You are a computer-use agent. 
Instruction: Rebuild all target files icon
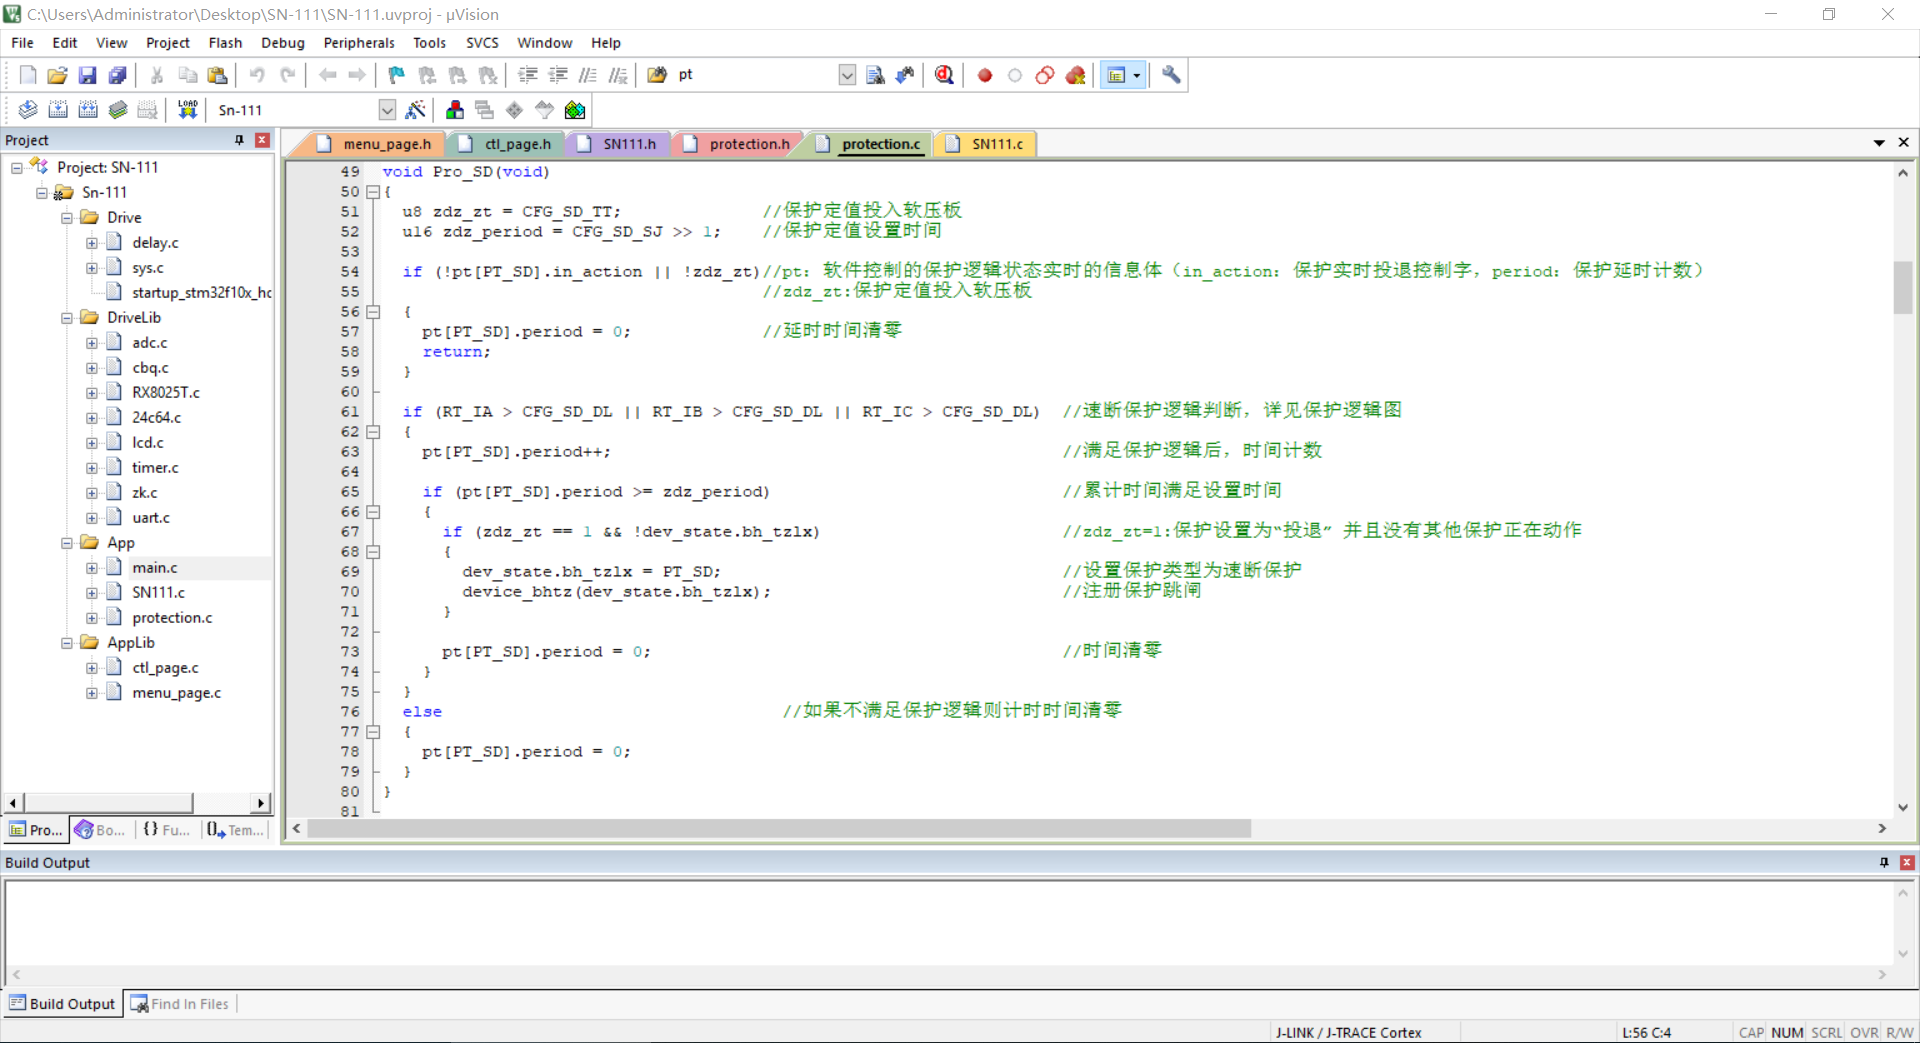tap(88, 110)
